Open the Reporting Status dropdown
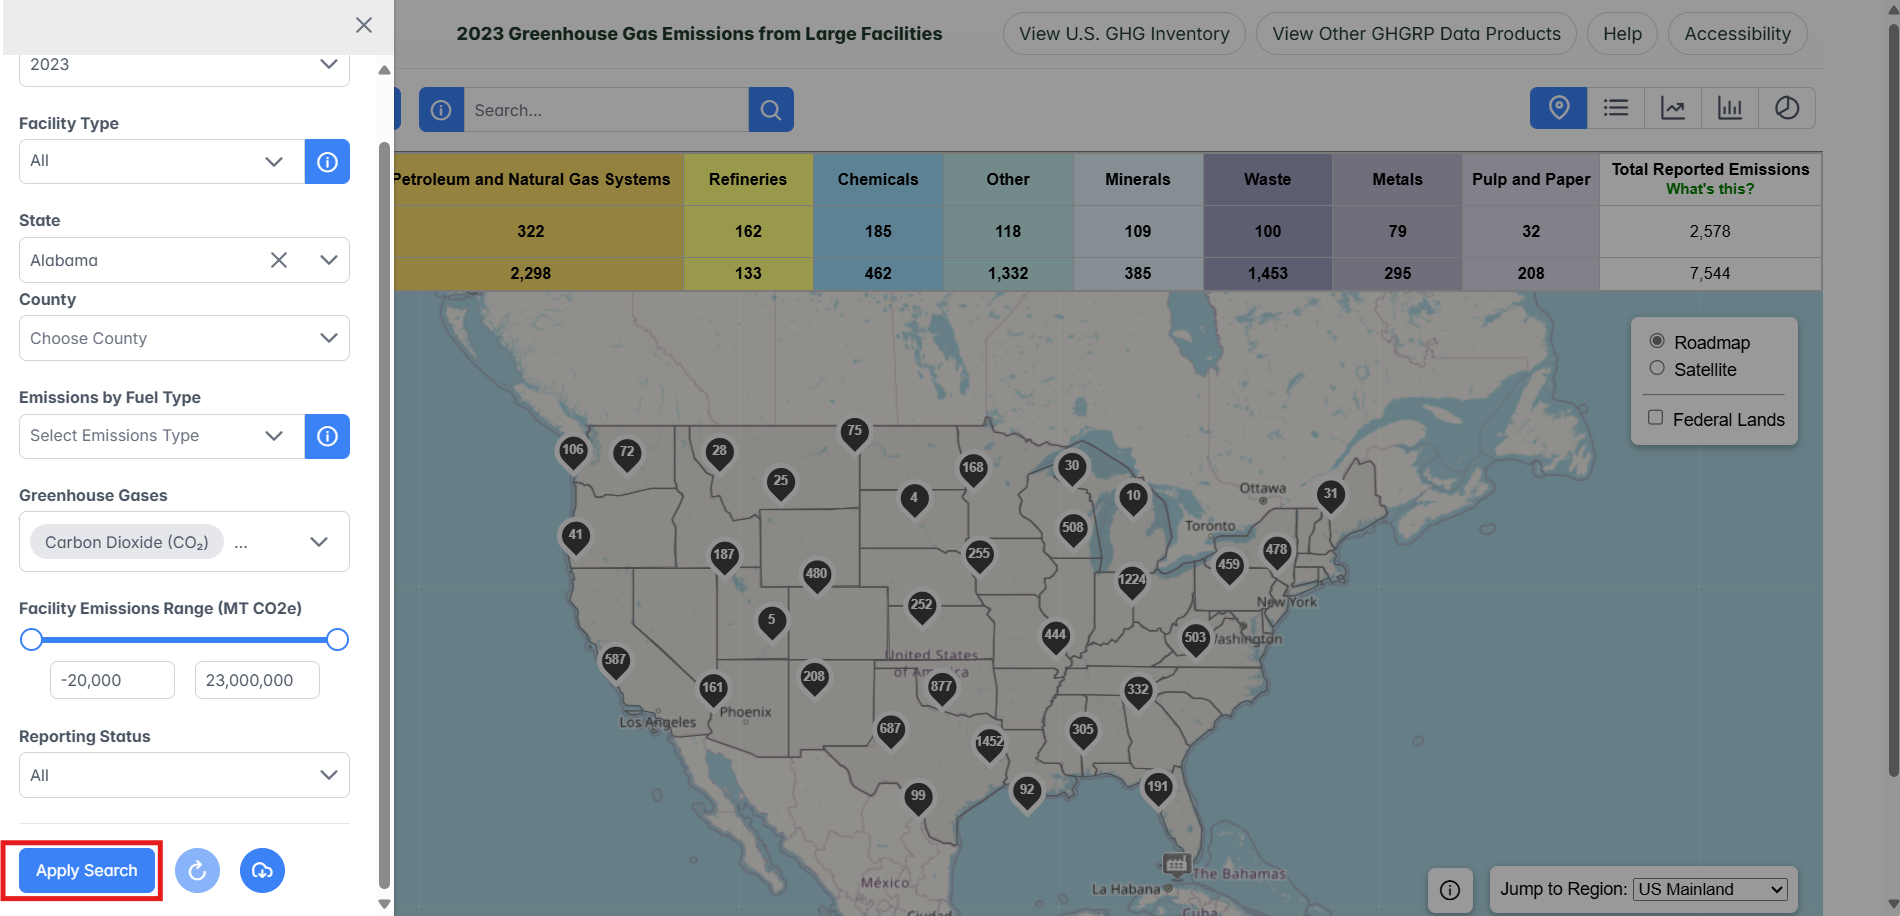The height and width of the screenshot is (916, 1900). pos(184,774)
